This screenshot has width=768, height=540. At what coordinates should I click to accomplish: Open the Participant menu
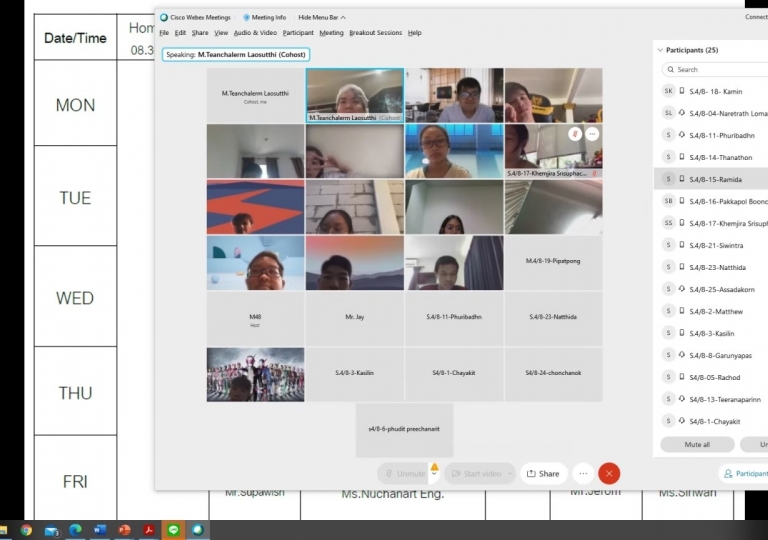point(298,33)
